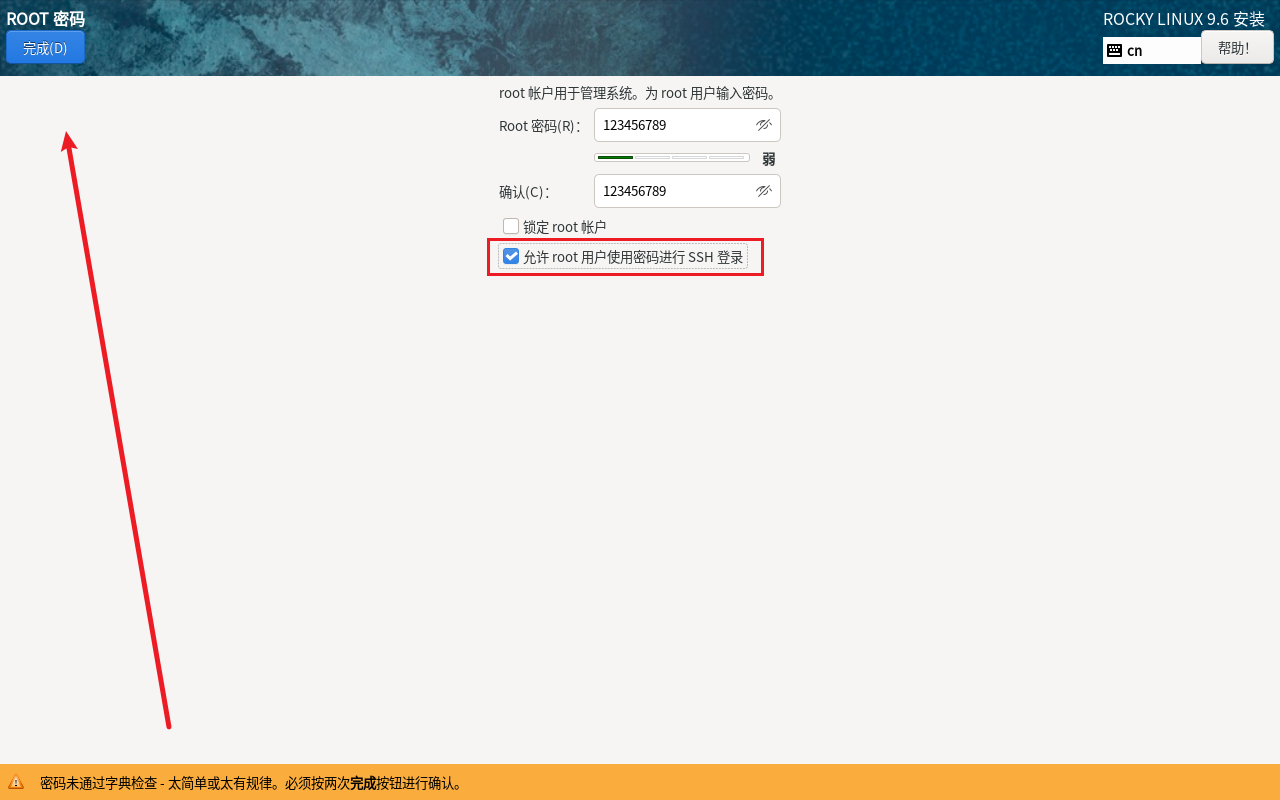This screenshot has height=800, width=1280.
Task: Toggle visibility eye in 确认 field
Action: [764, 191]
